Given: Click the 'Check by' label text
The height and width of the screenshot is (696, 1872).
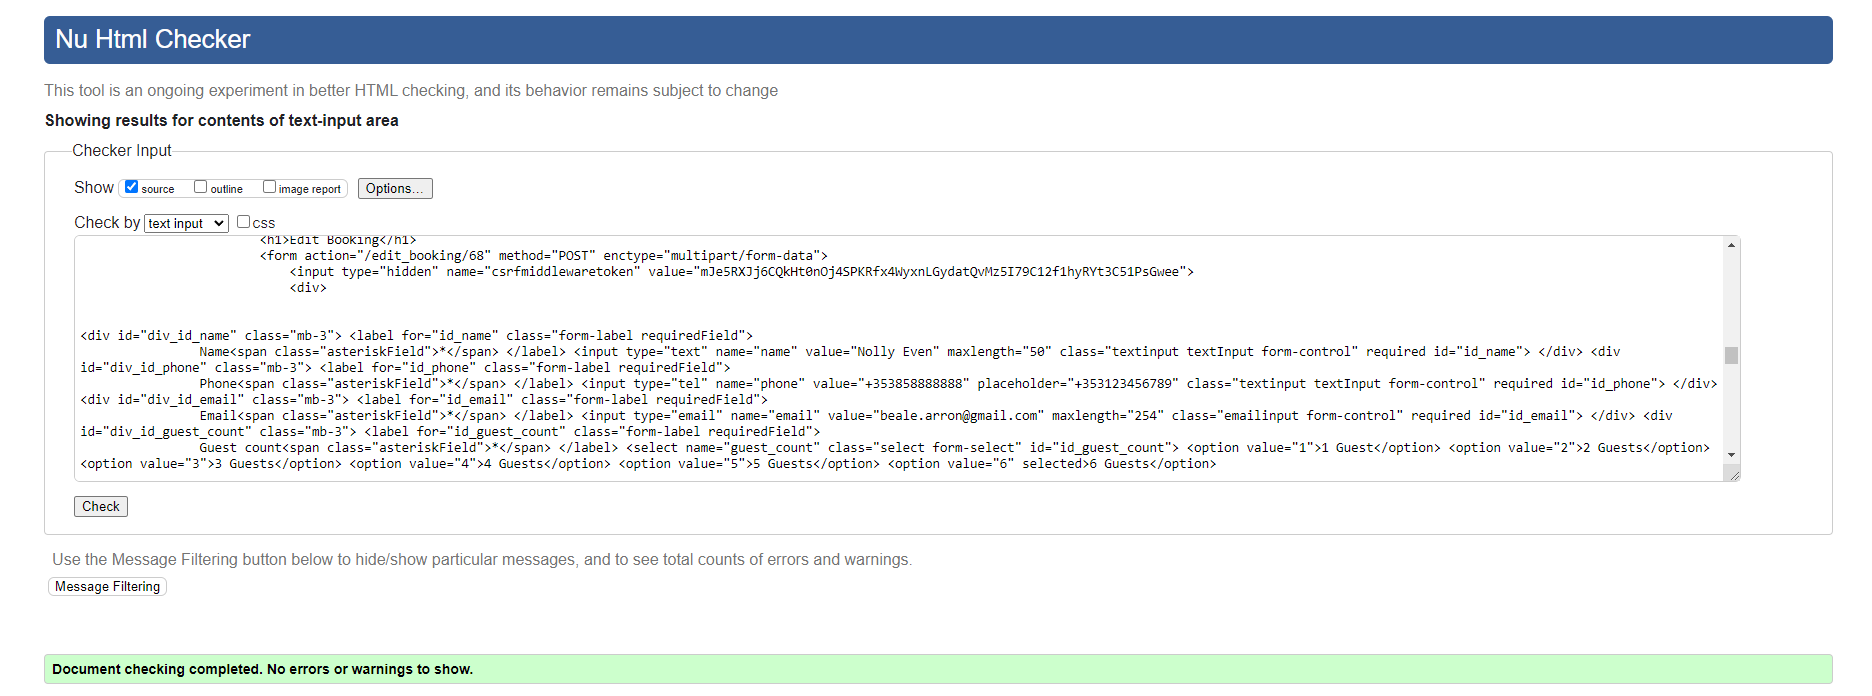Looking at the screenshot, I should [x=107, y=222].
